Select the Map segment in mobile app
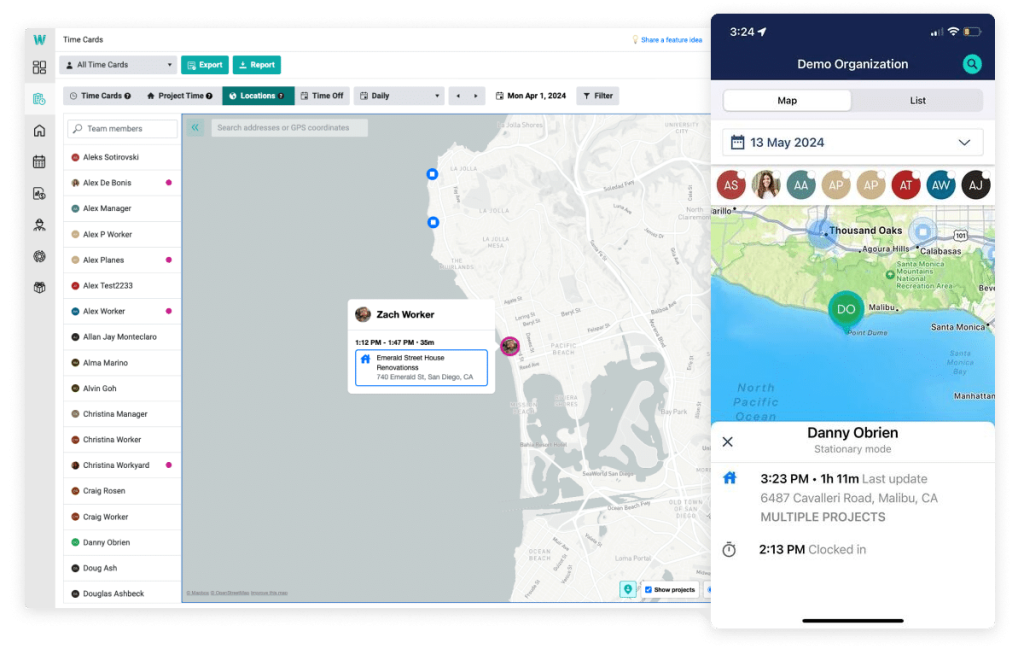Screen dimensions: 1024x649 pos(787,101)
